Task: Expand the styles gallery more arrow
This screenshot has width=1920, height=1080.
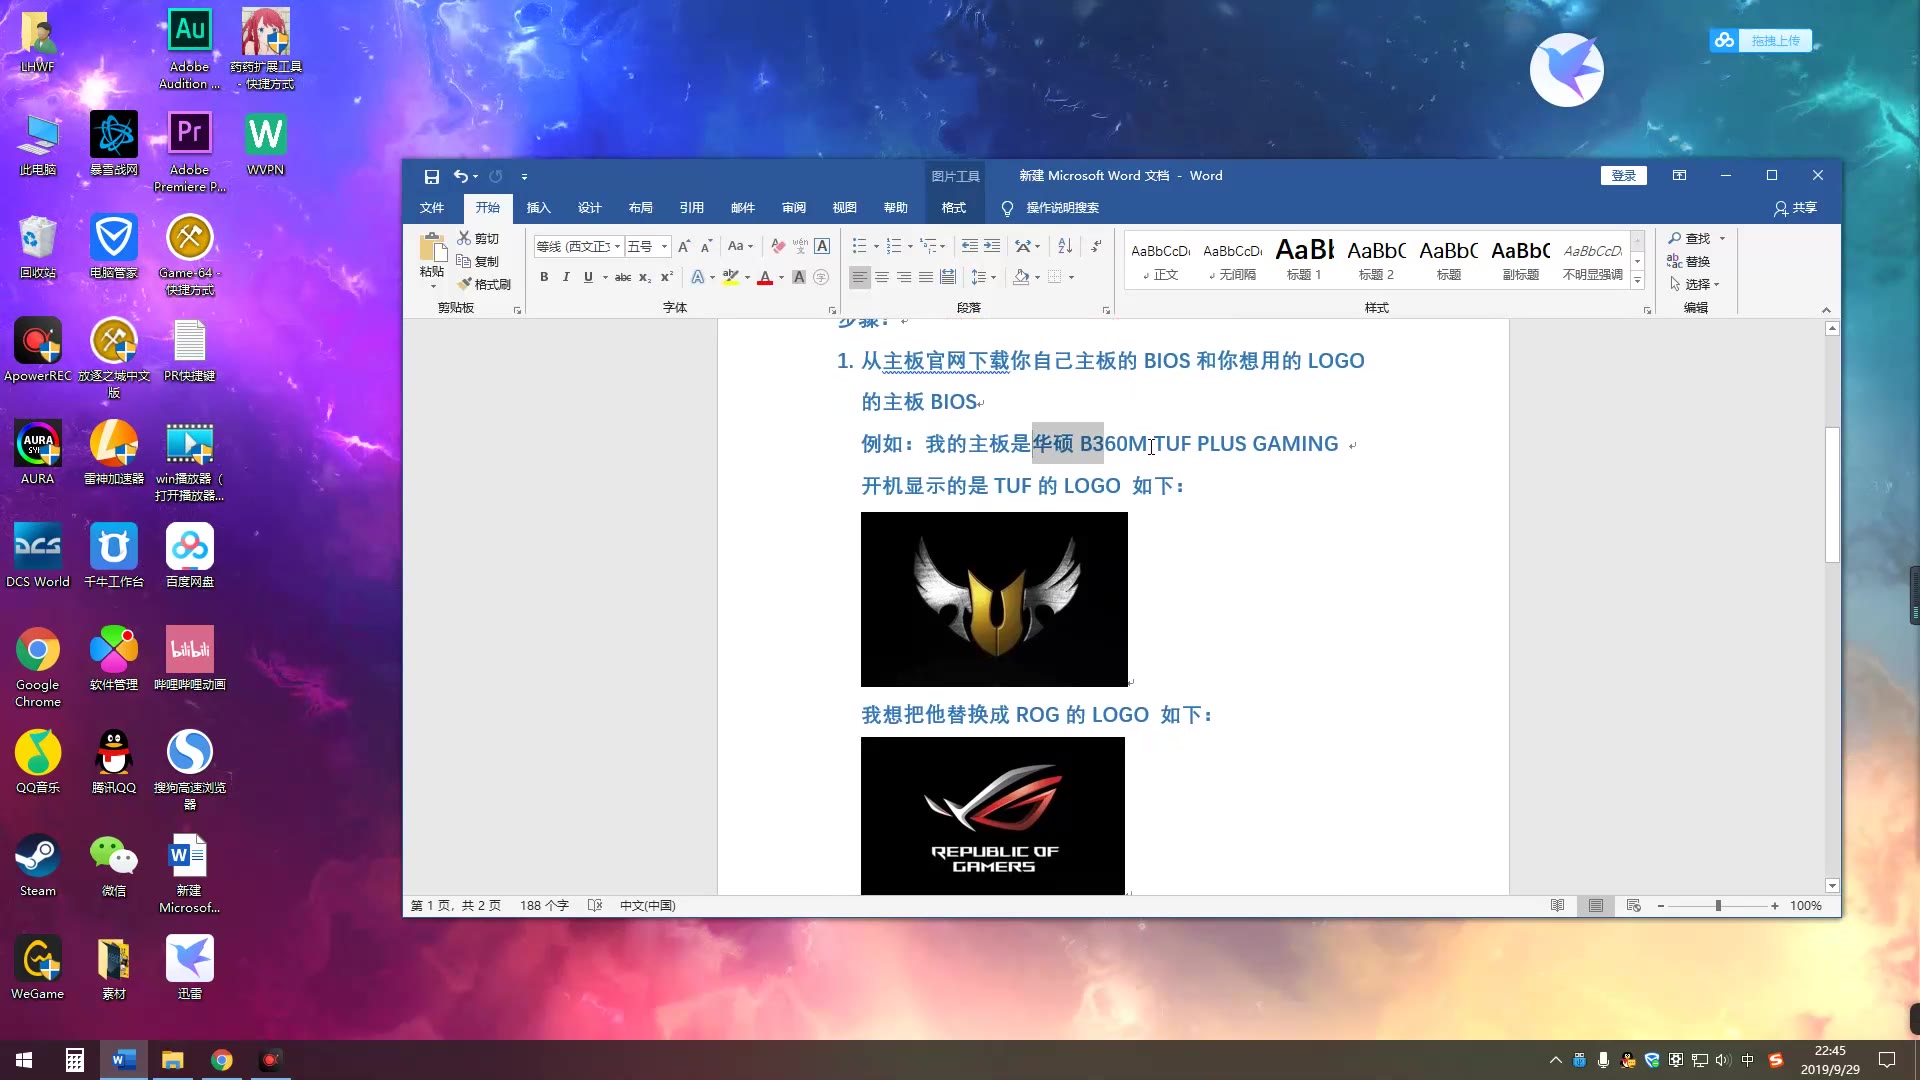Action: click(1638, 281)
